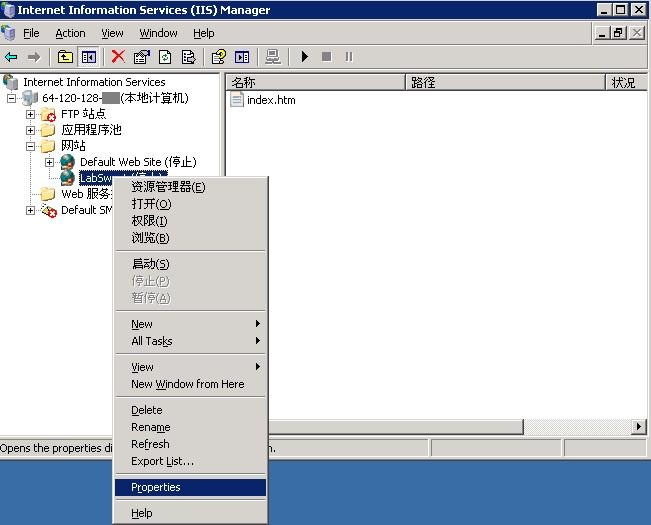Screen dimensions: 651x525
Task: Click the horizontal scrollbar thumb
Action: 396,427
